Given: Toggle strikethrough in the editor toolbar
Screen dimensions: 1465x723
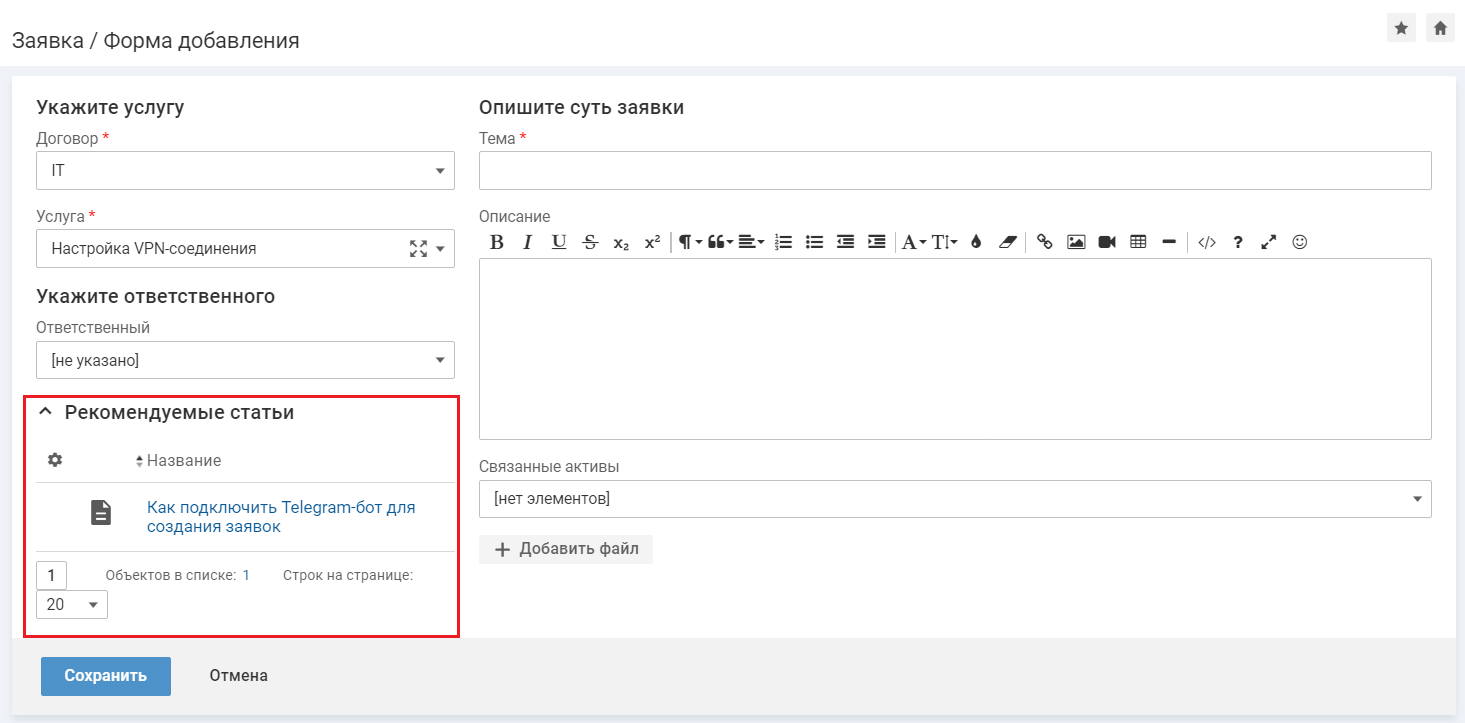Looking at the screenshot, I should pyautogui.click(x=590, y=242).
